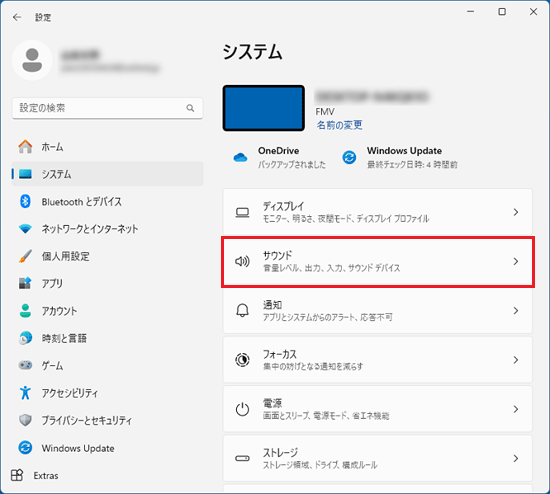Click the 個人用設定 paintbrush icon
Screen dimensions: 550x494
click(x=25, y=256)
